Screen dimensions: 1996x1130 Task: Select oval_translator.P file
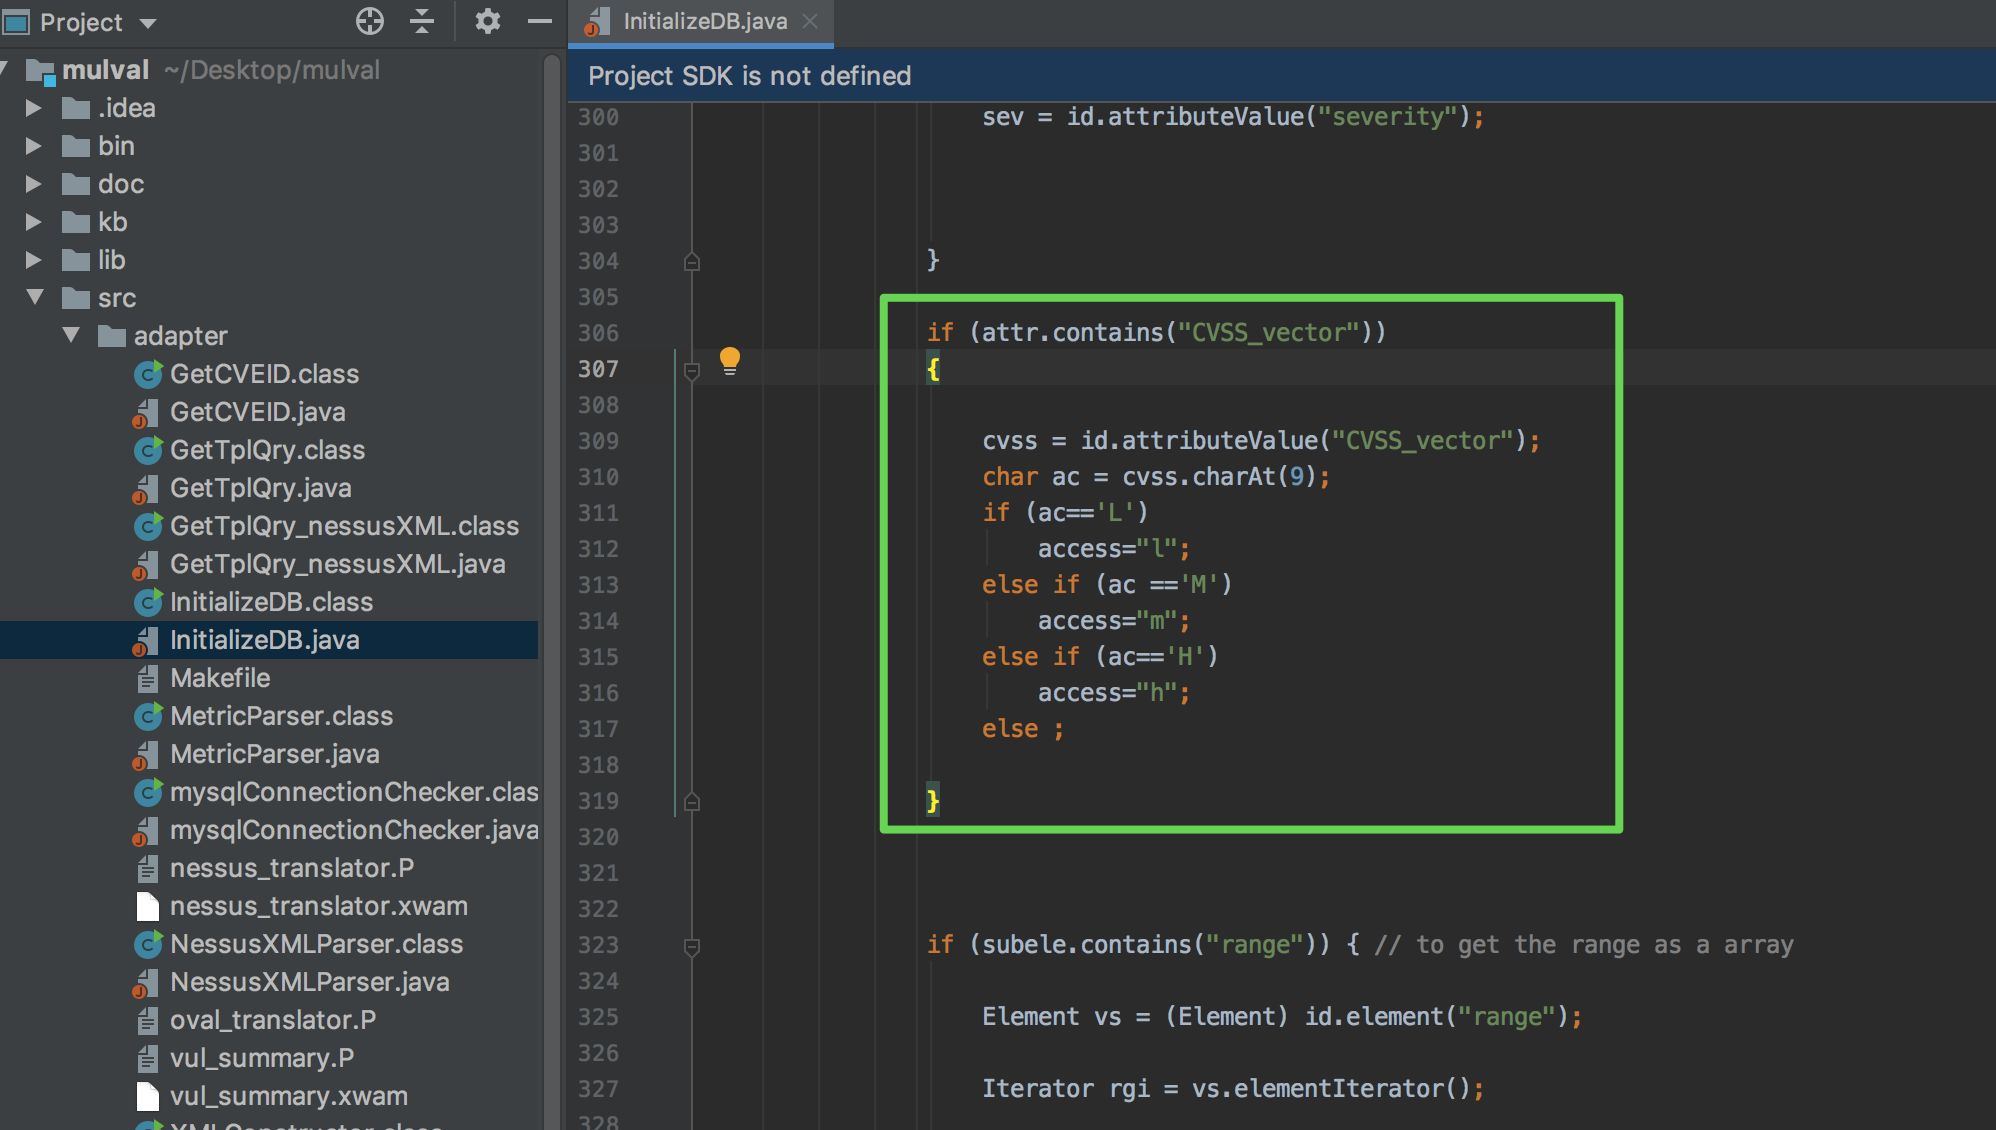coord(273,1020)
